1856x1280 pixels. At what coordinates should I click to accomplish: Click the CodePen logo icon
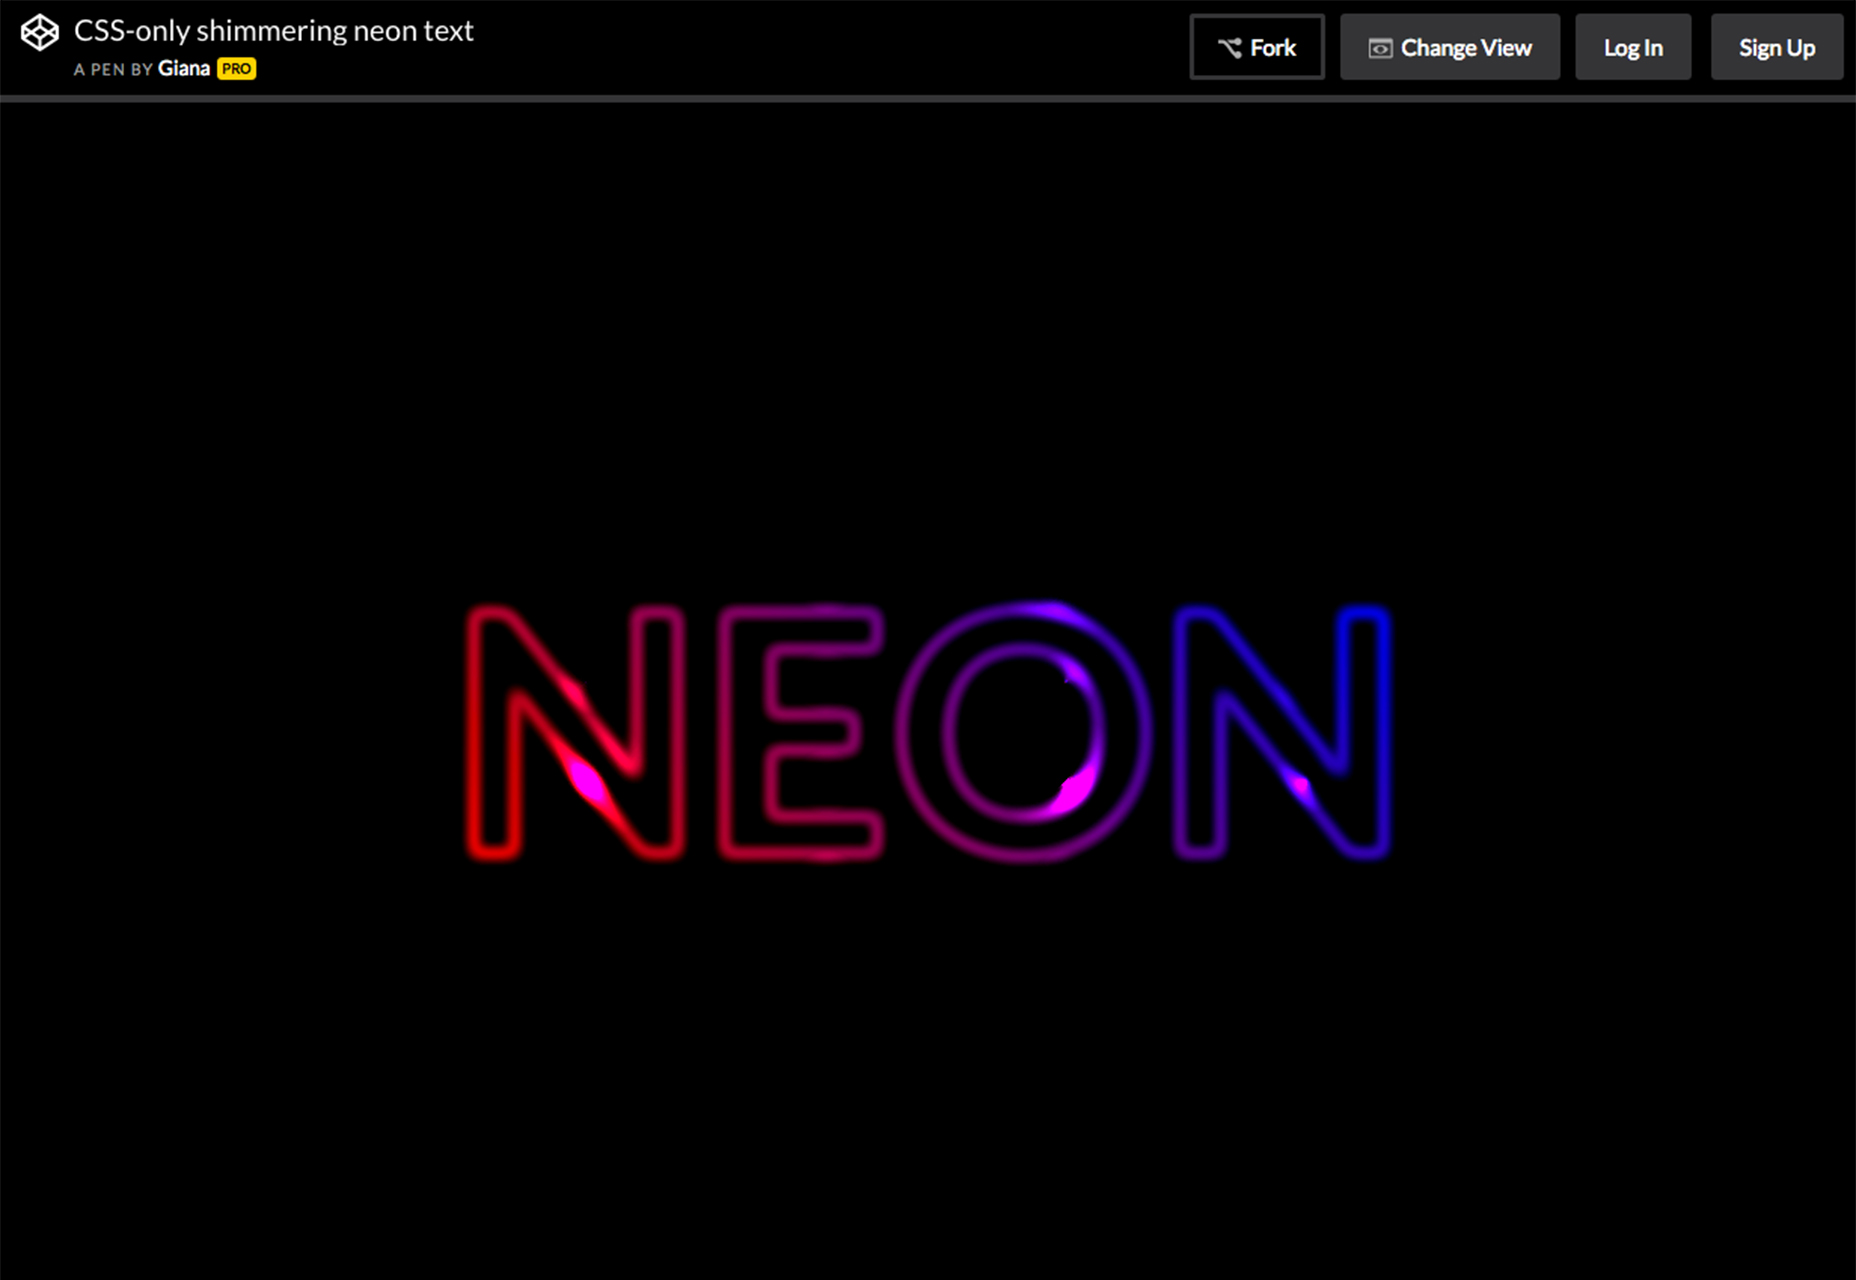[x=40, y=32]
